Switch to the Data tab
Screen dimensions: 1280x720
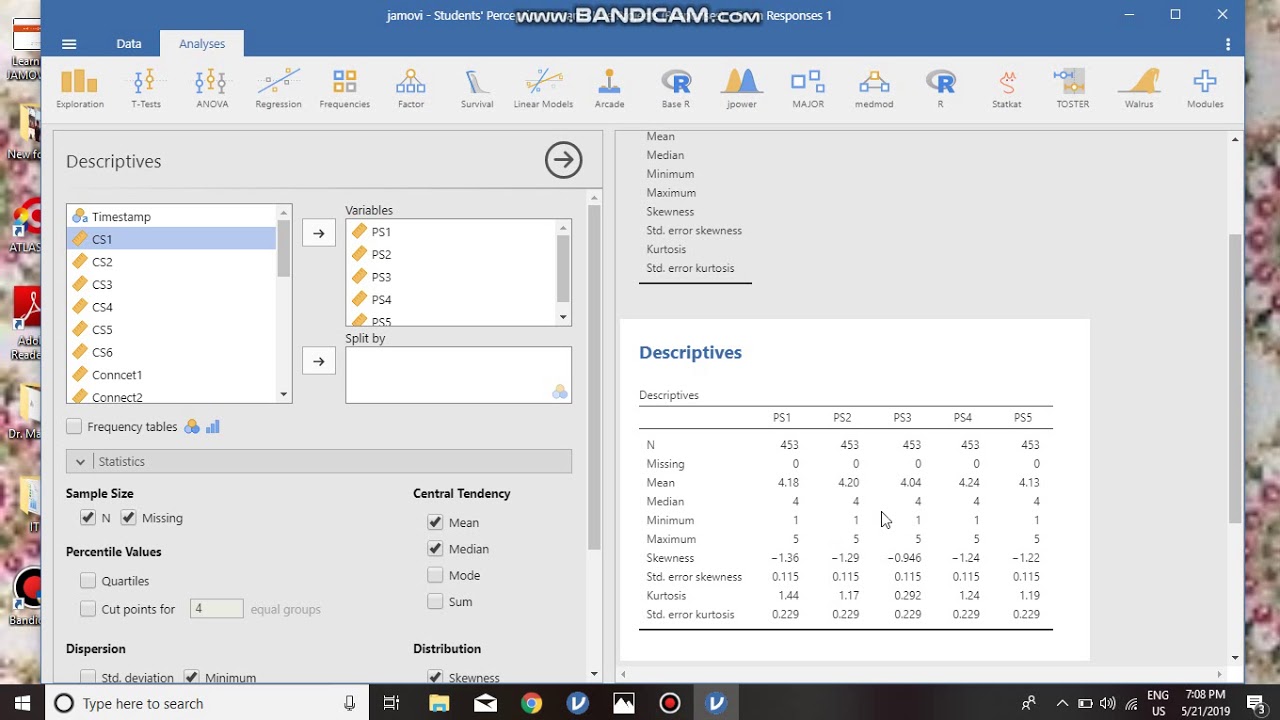129,44
